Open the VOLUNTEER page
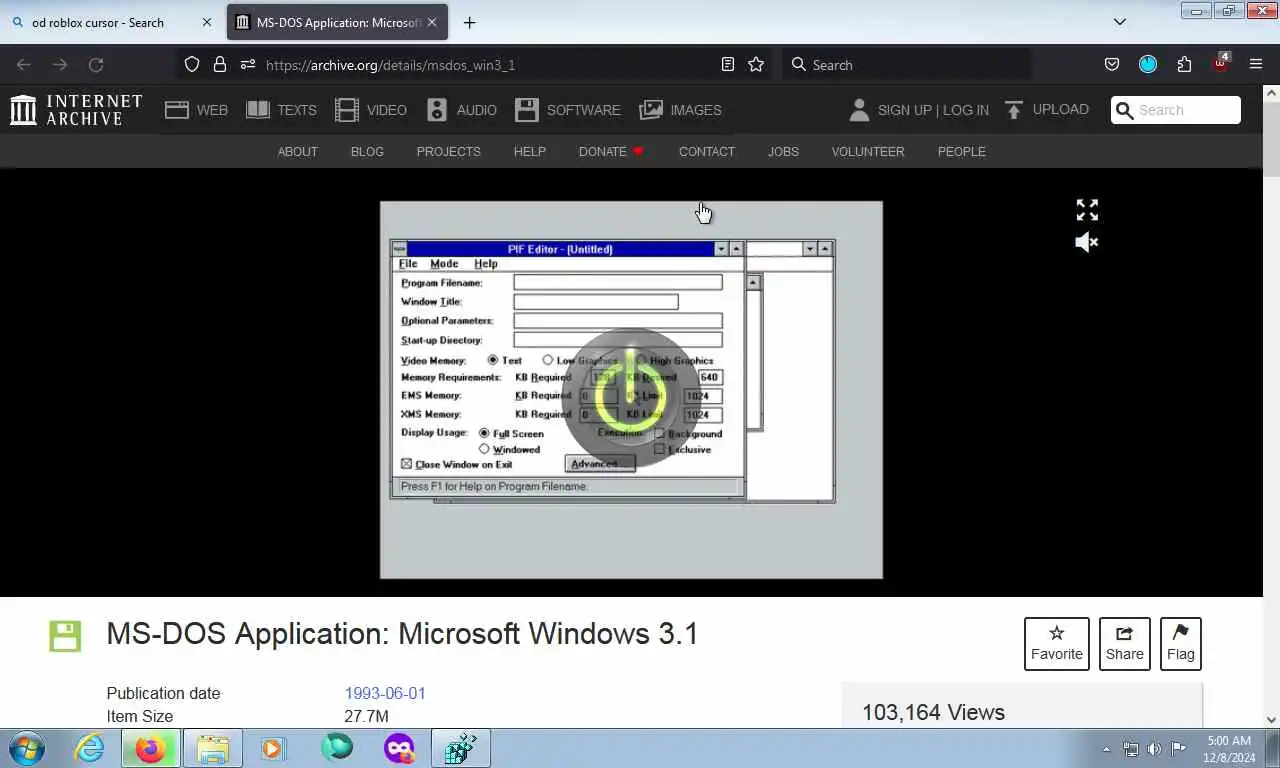1280x768 pixels. pos(868,151)
